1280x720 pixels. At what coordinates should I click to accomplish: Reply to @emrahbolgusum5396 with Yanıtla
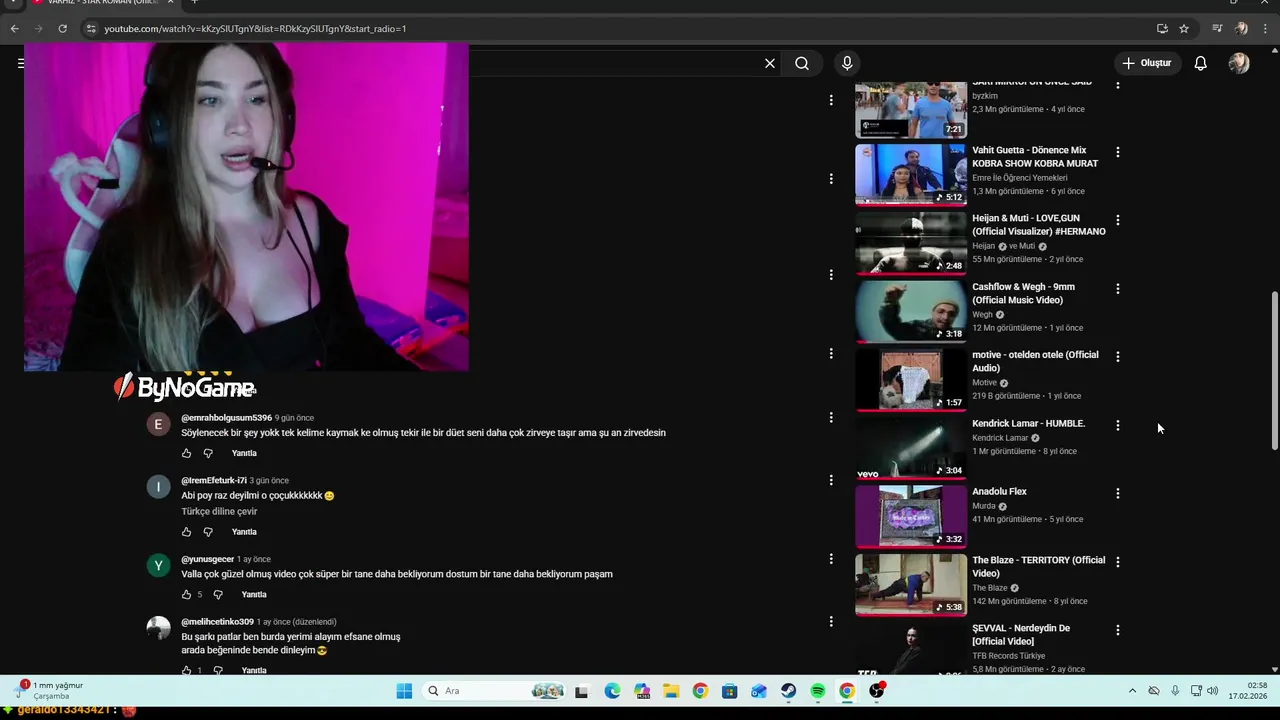(x=244, y=453)
